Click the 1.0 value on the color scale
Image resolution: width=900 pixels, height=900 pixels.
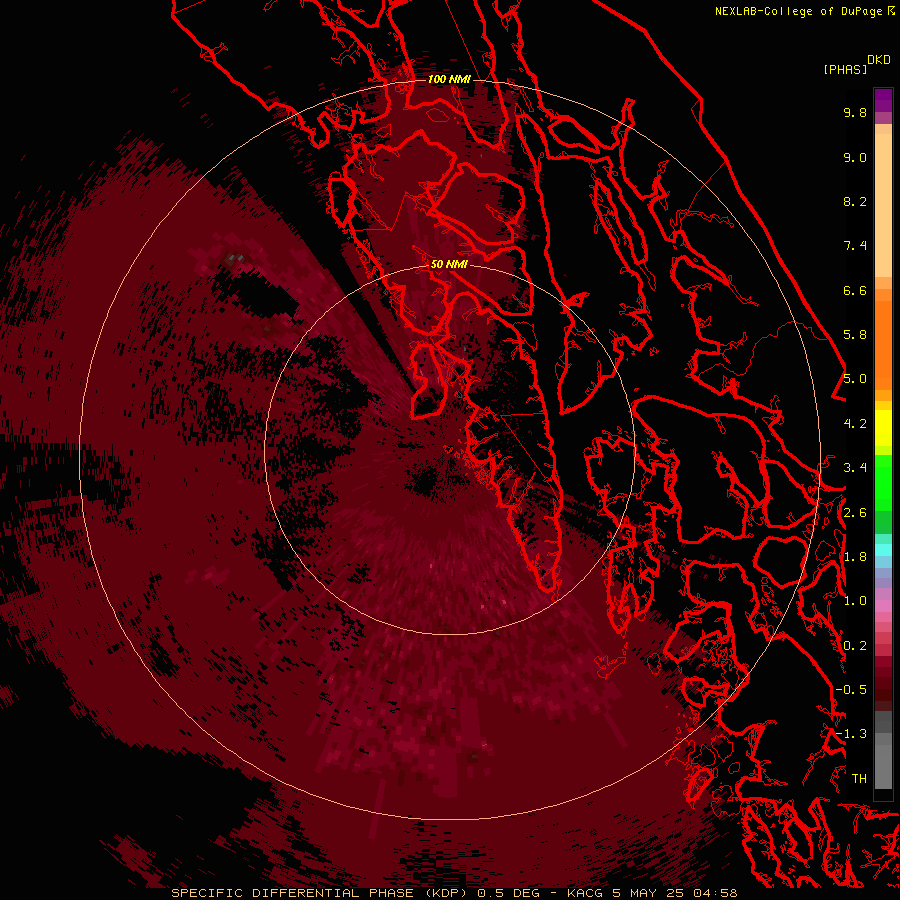tap(855, 601)
